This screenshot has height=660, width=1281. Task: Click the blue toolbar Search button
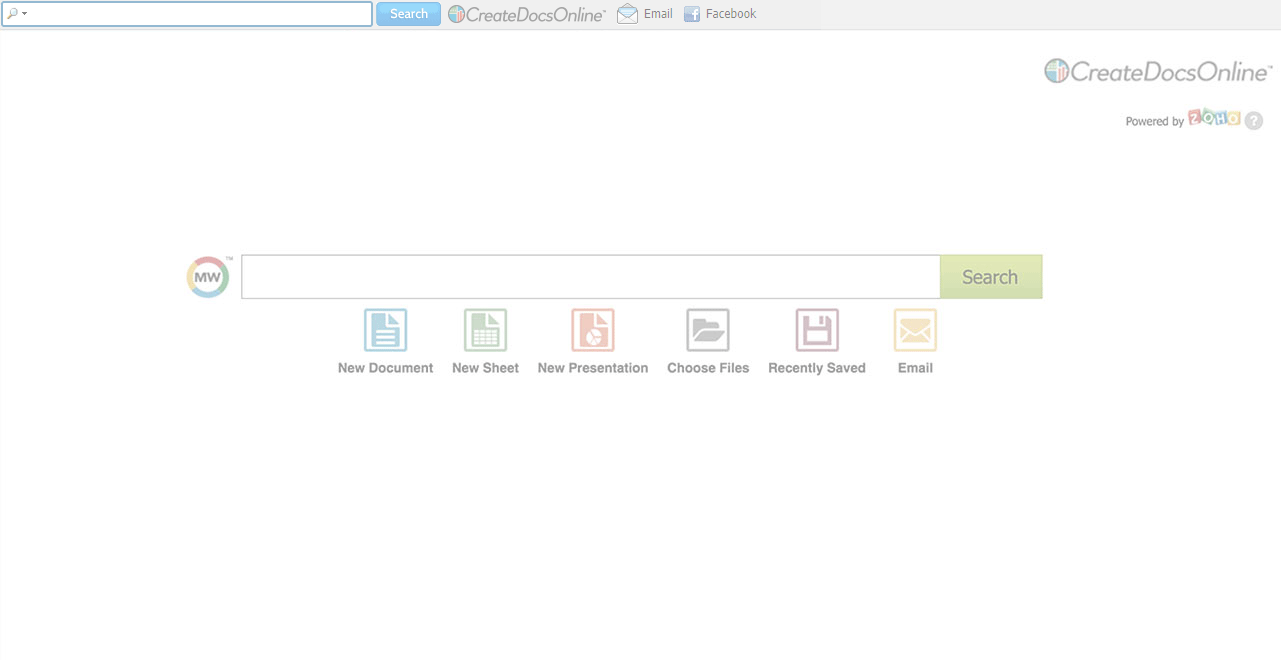click(409, 14)
